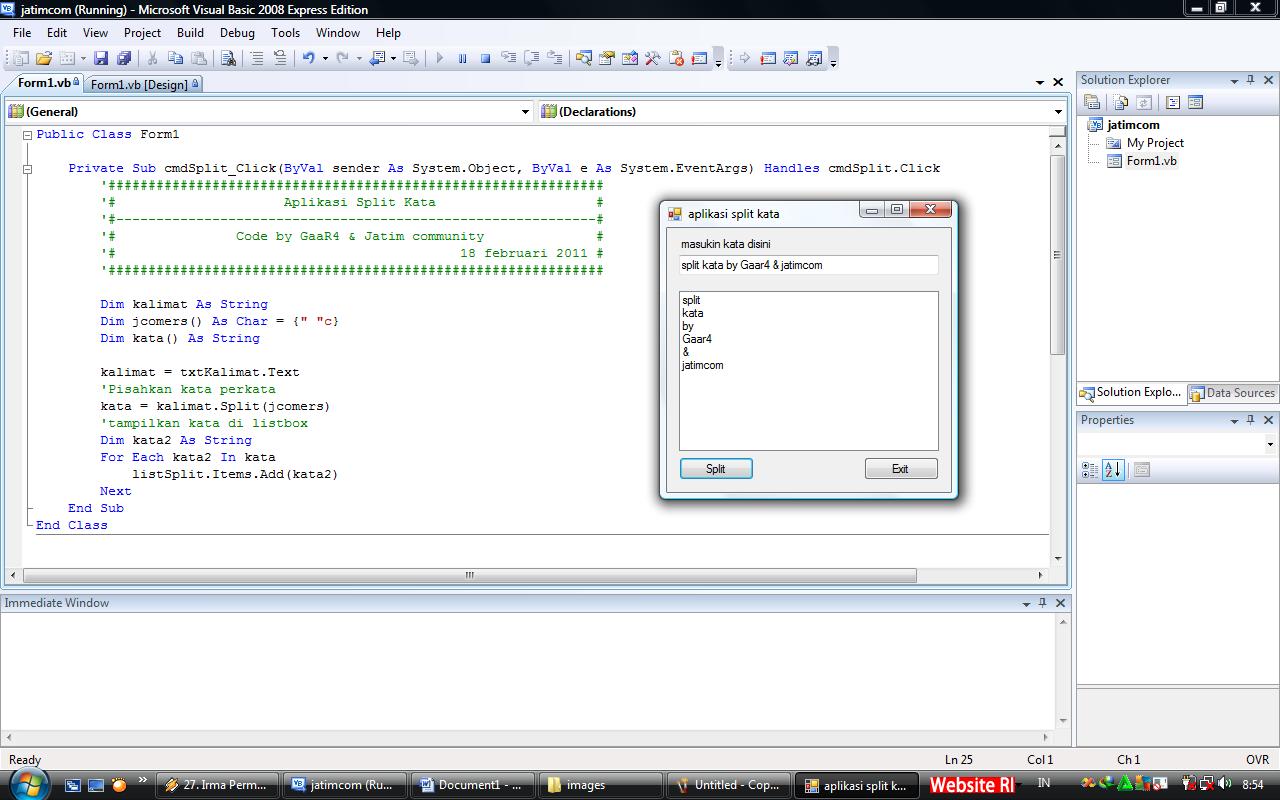Click the Refresh icon in Solution Explorer

click(x=1144, y=102)
